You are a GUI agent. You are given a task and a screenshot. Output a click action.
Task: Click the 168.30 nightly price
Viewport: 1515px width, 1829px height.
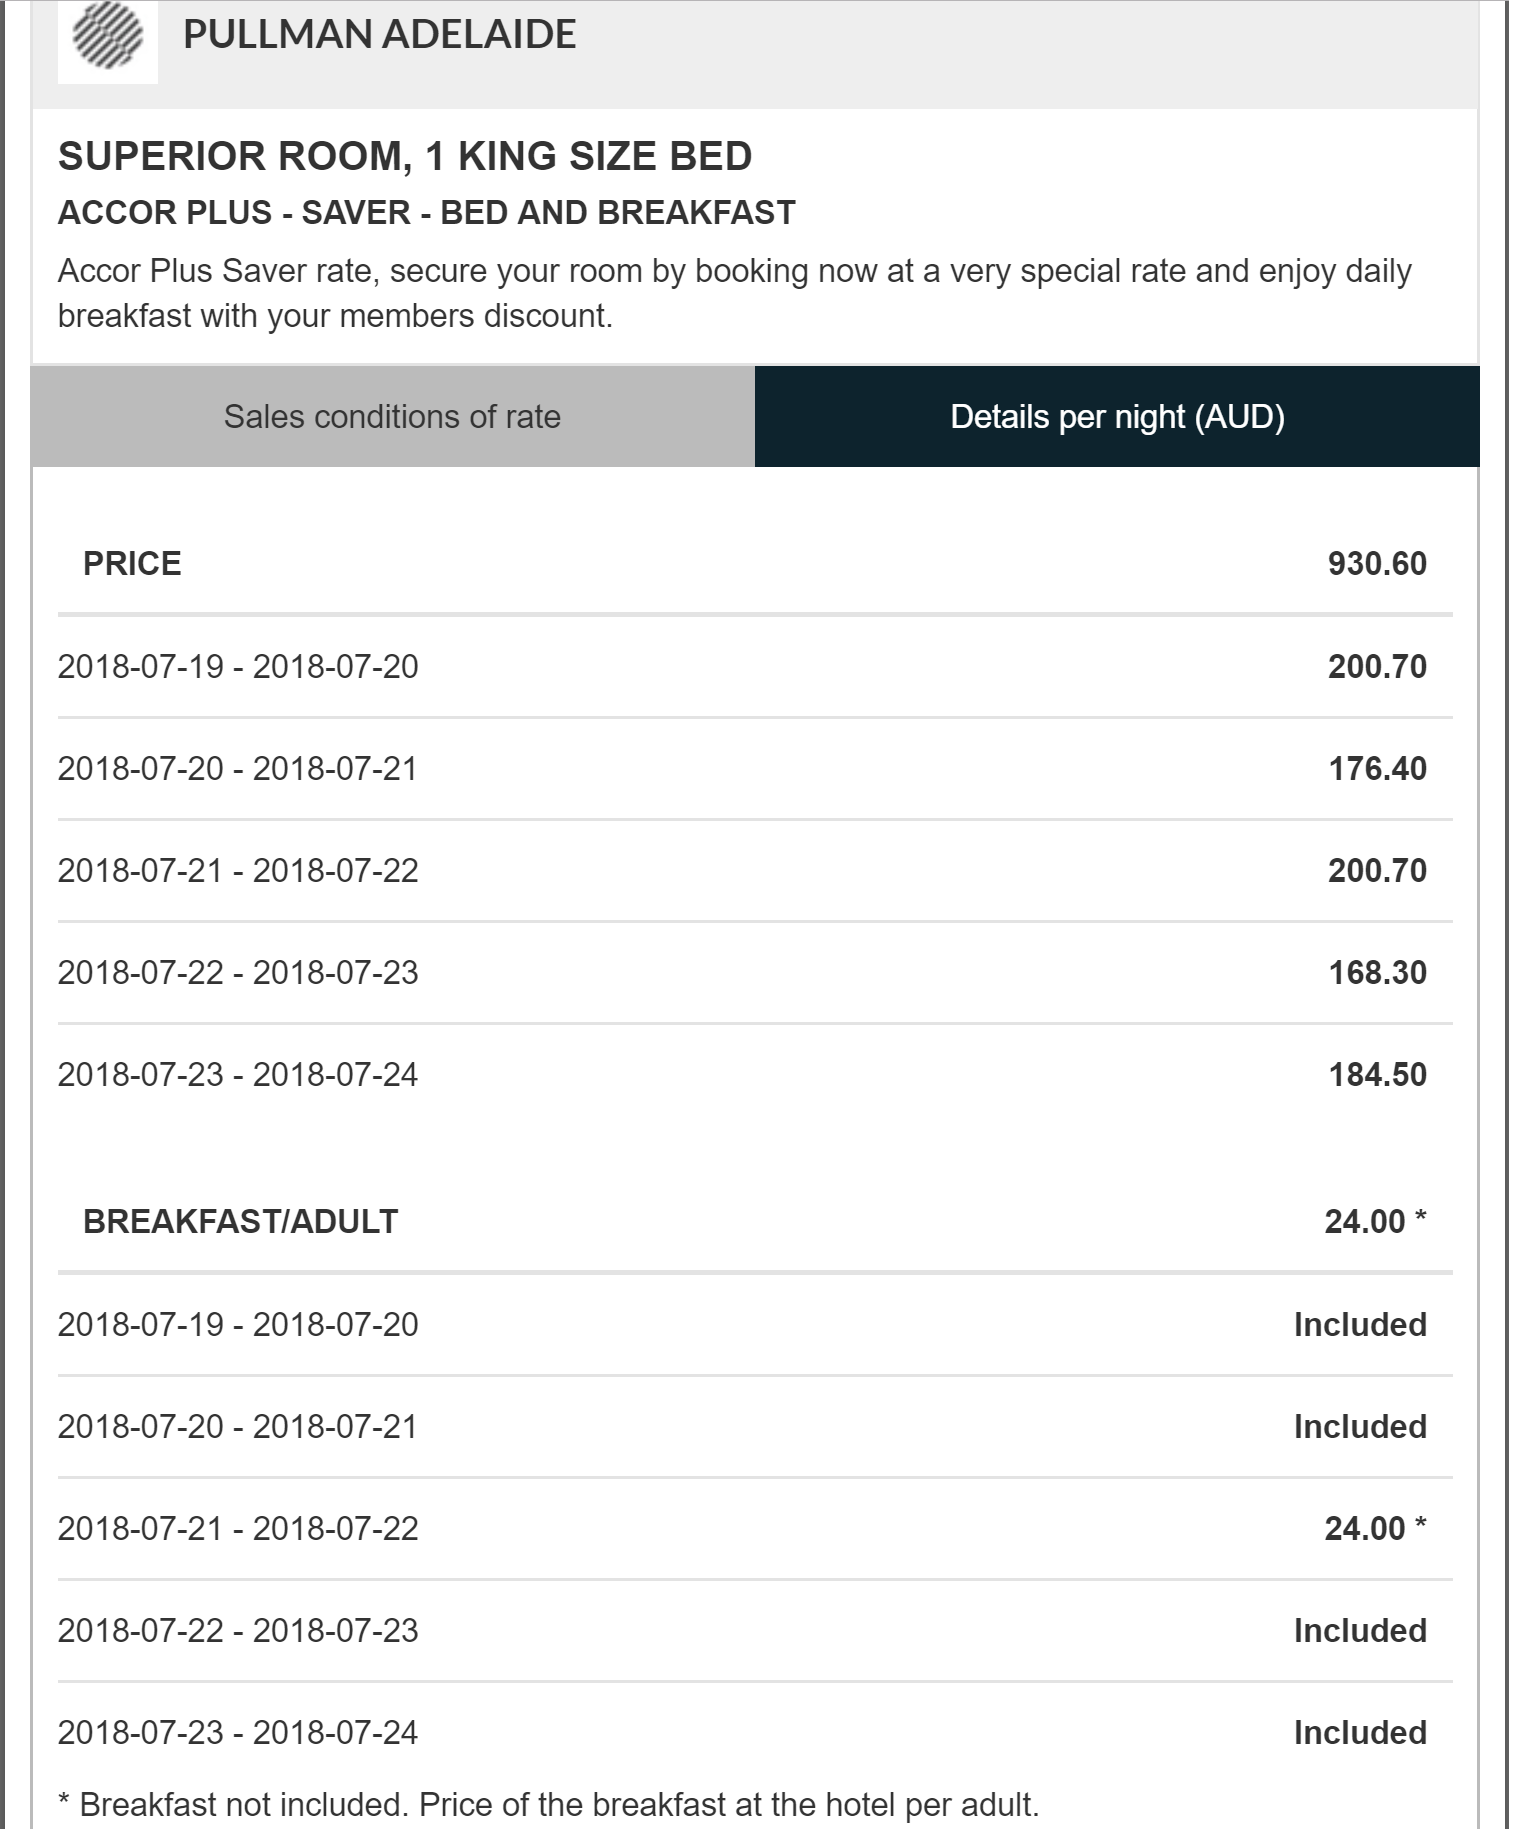[1376, 972]
